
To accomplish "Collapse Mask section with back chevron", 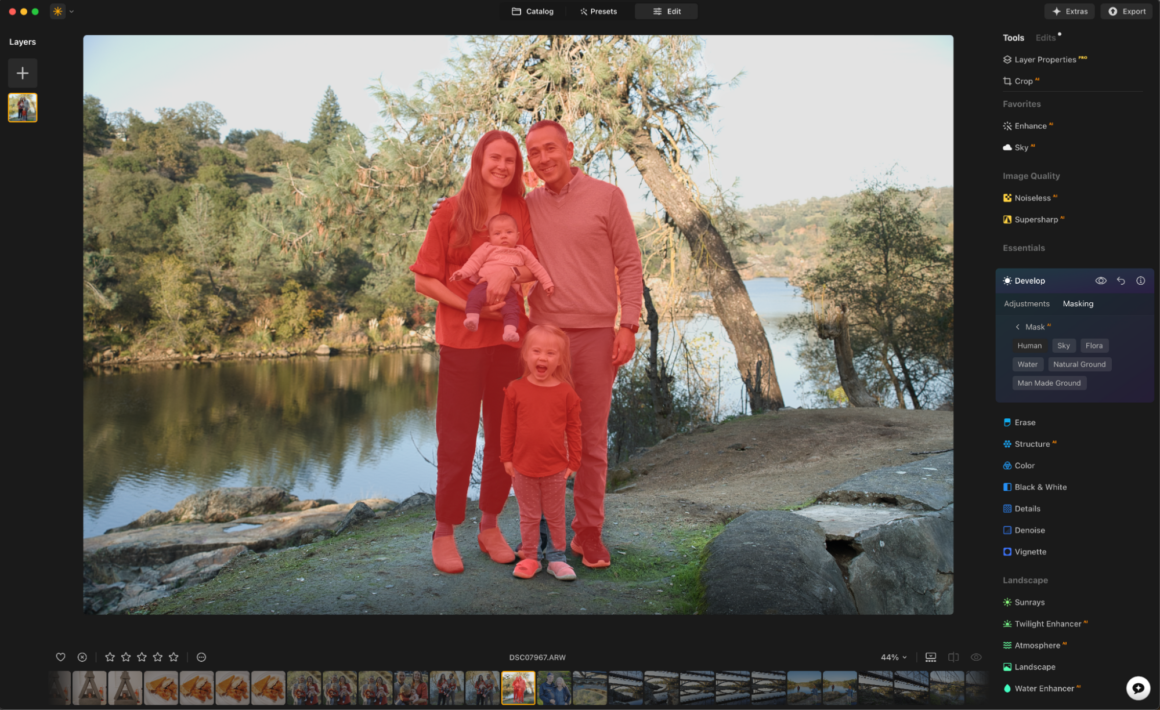I will point(1017,327).
